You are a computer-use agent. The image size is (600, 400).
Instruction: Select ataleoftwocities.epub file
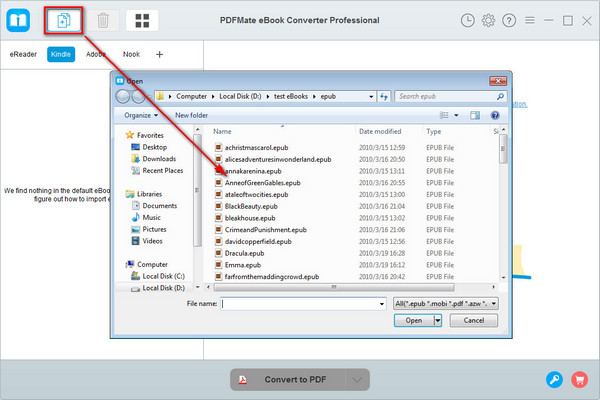[x=252, y=194]
